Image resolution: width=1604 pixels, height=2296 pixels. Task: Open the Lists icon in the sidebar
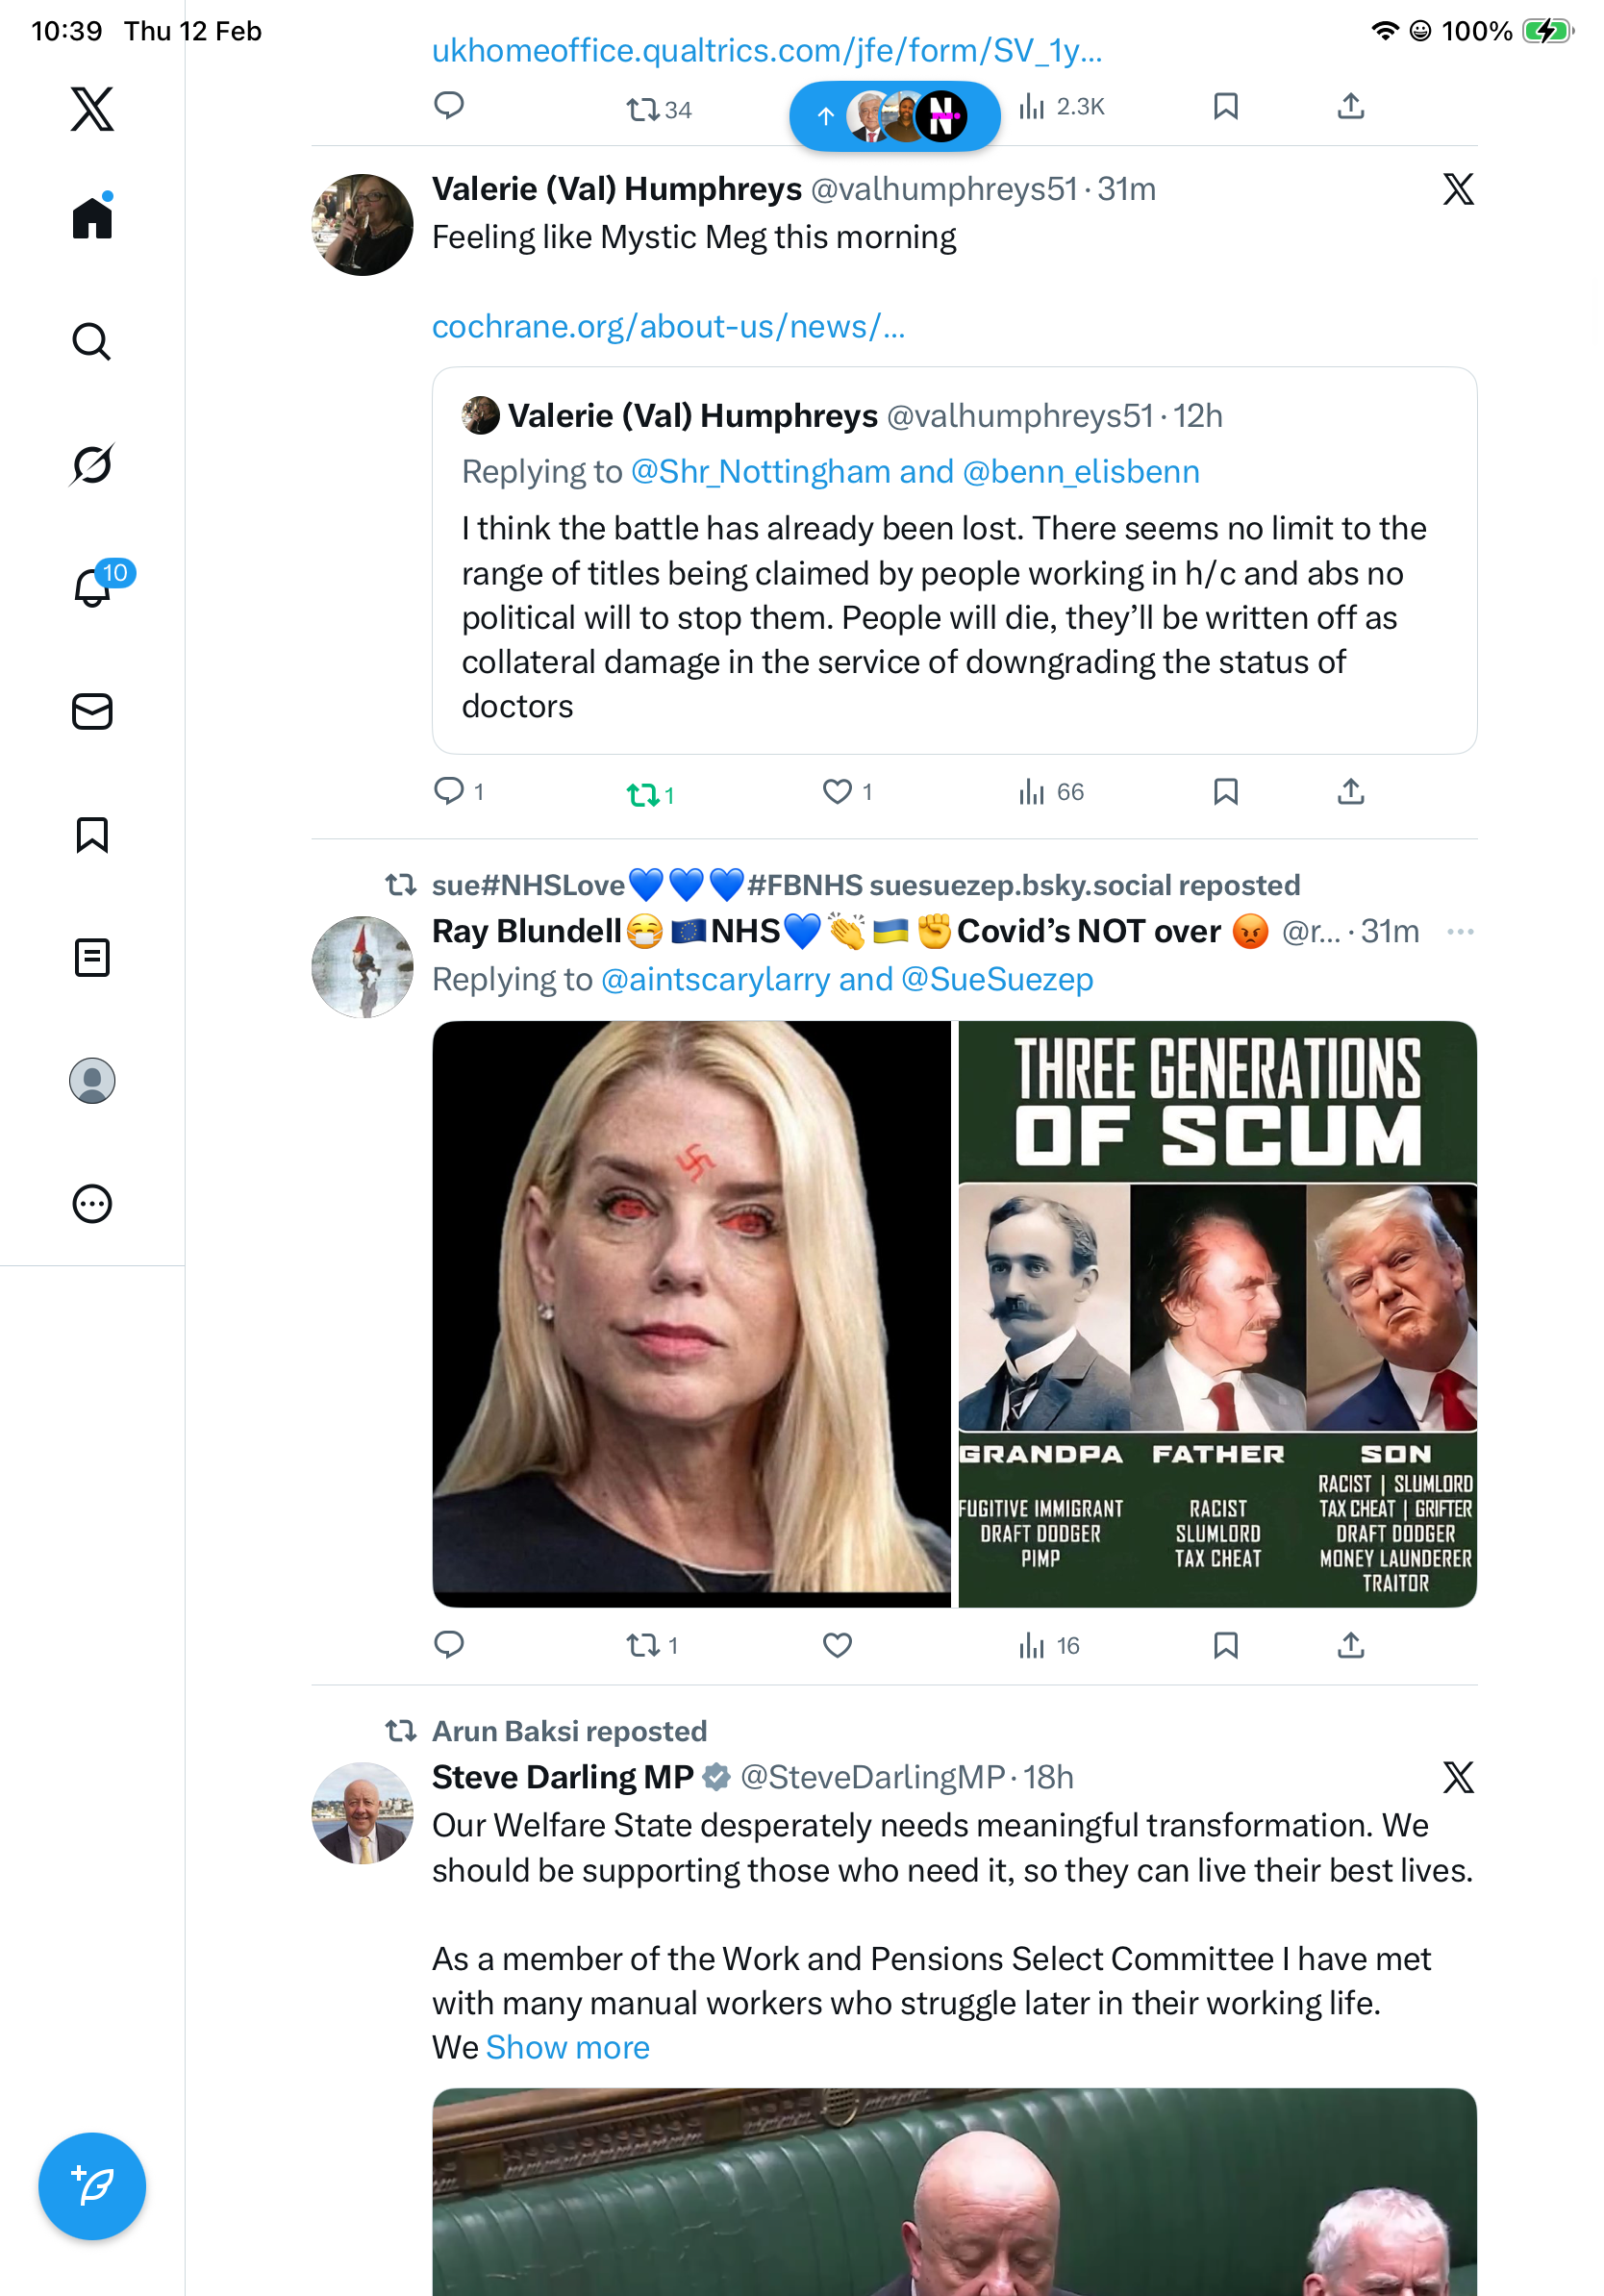(91, 958)
